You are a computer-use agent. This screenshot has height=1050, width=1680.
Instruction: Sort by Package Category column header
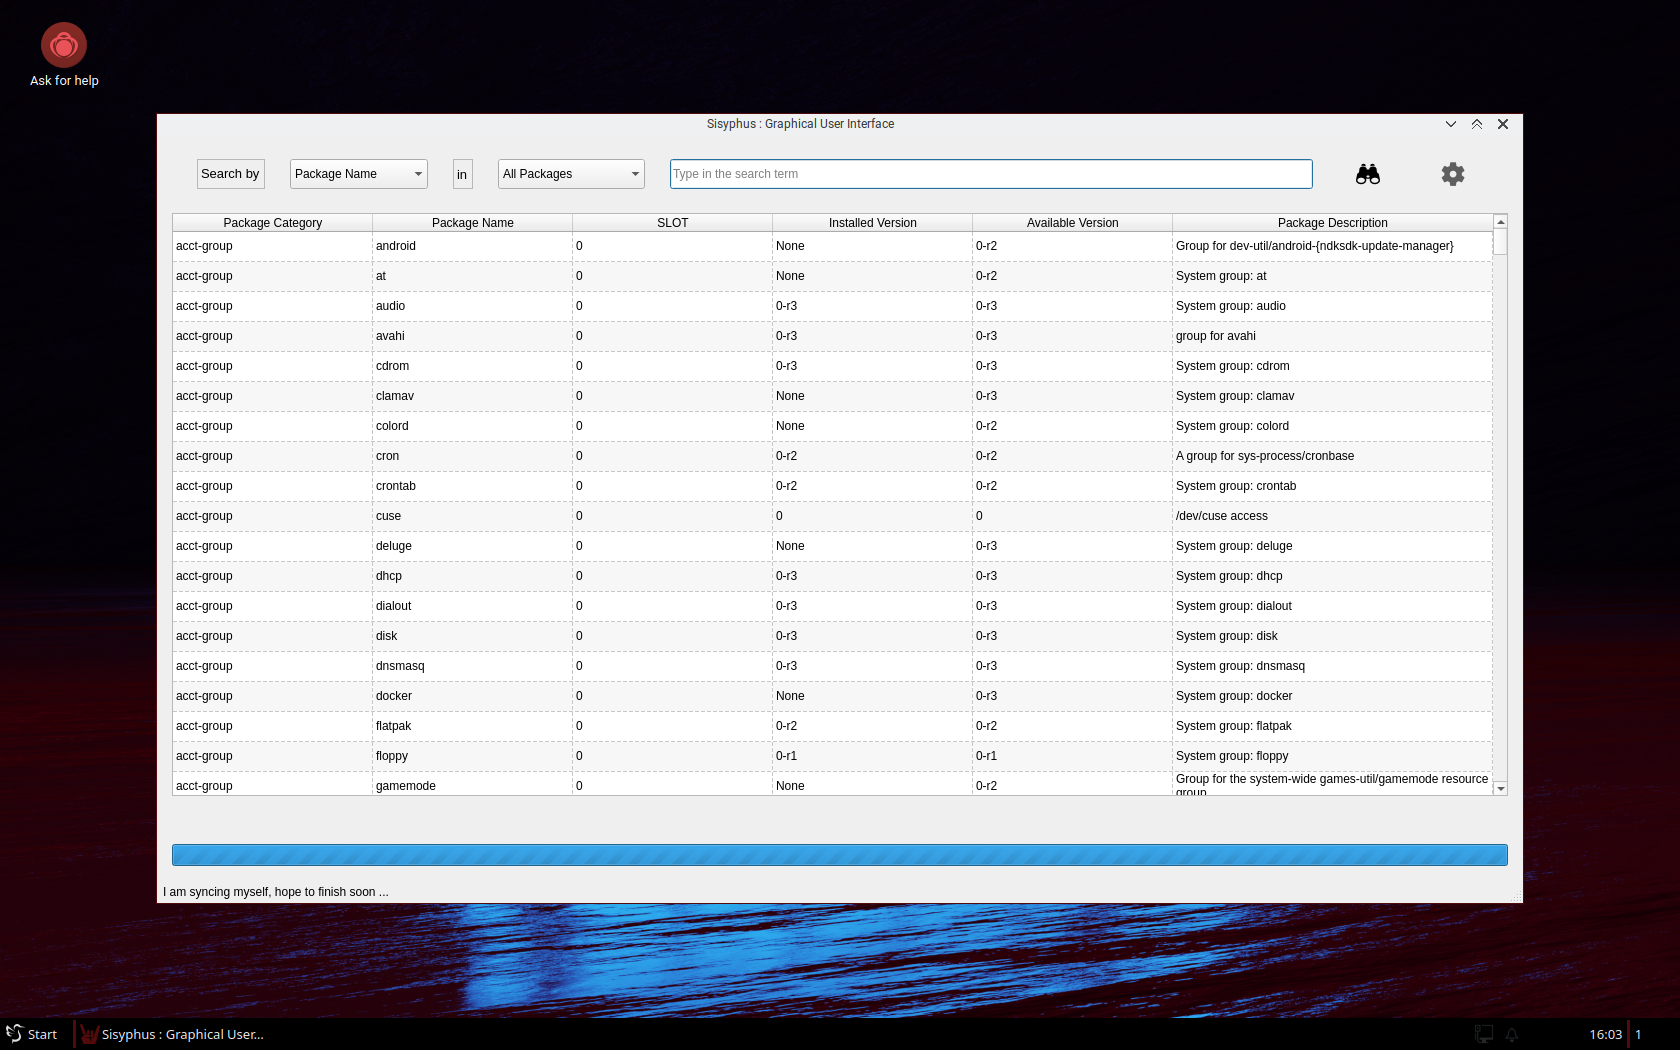click(x=273, y=223)
